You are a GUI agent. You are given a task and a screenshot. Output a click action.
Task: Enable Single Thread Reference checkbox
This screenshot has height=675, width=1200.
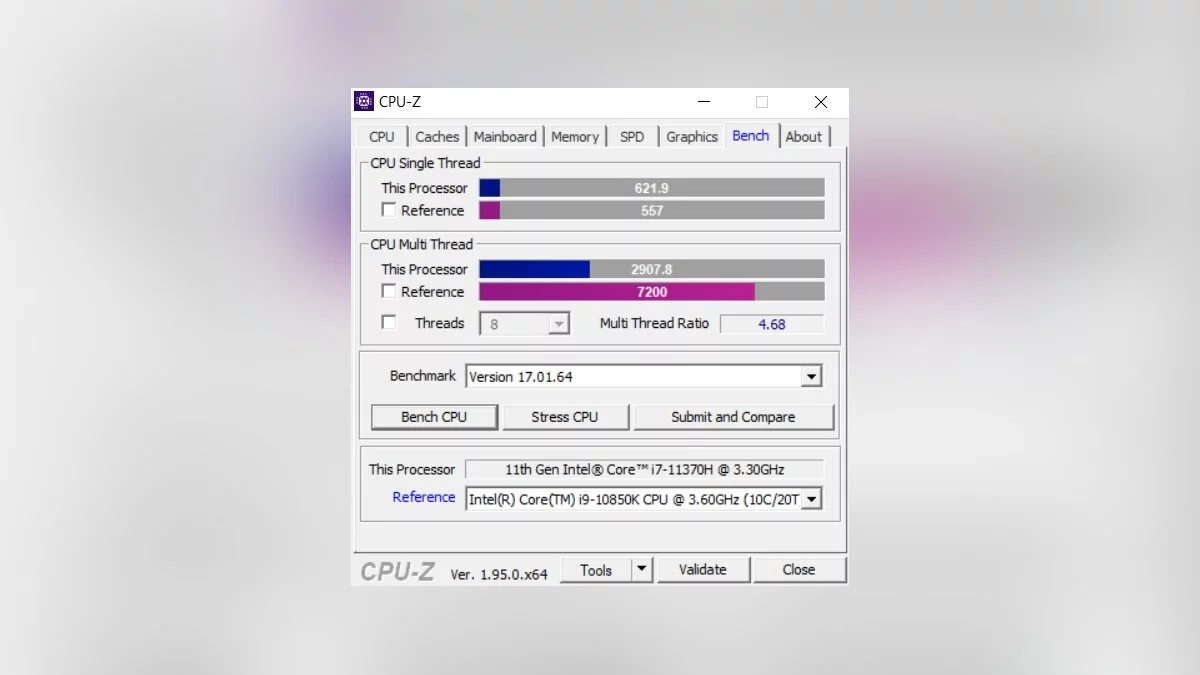389,210
